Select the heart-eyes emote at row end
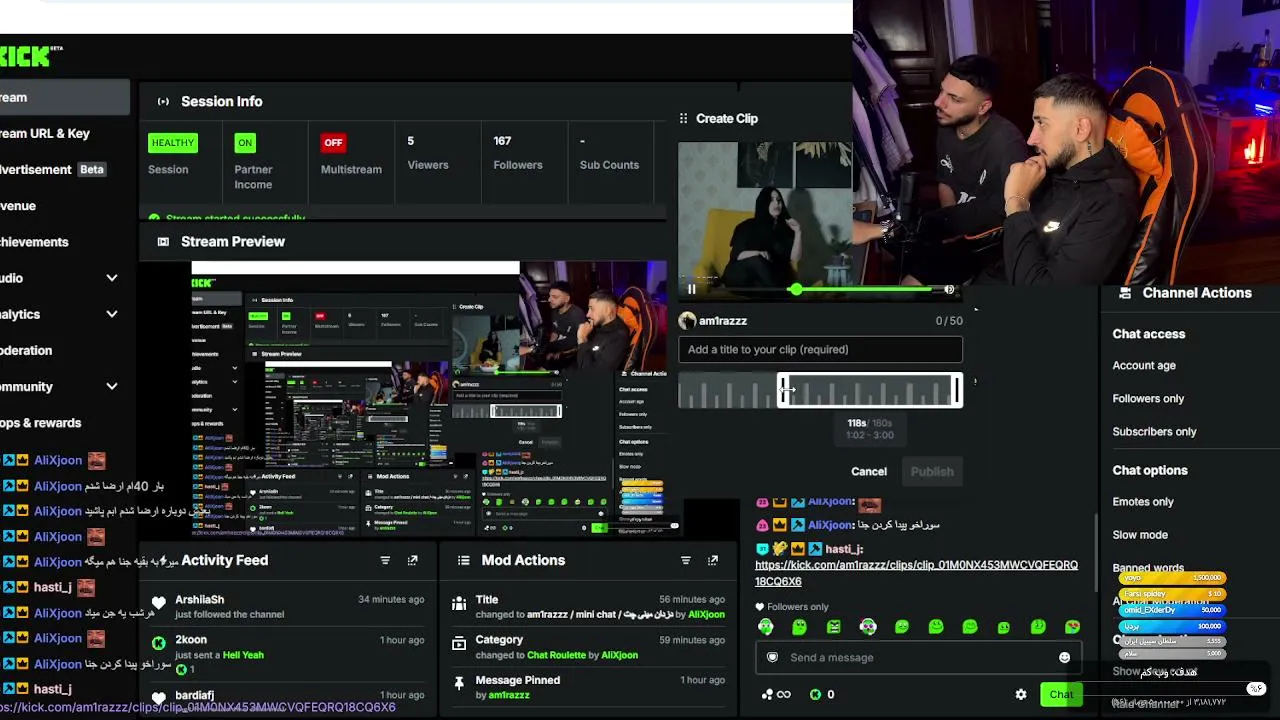This screenshot has width=1280, height=720. click(1072, 627)
